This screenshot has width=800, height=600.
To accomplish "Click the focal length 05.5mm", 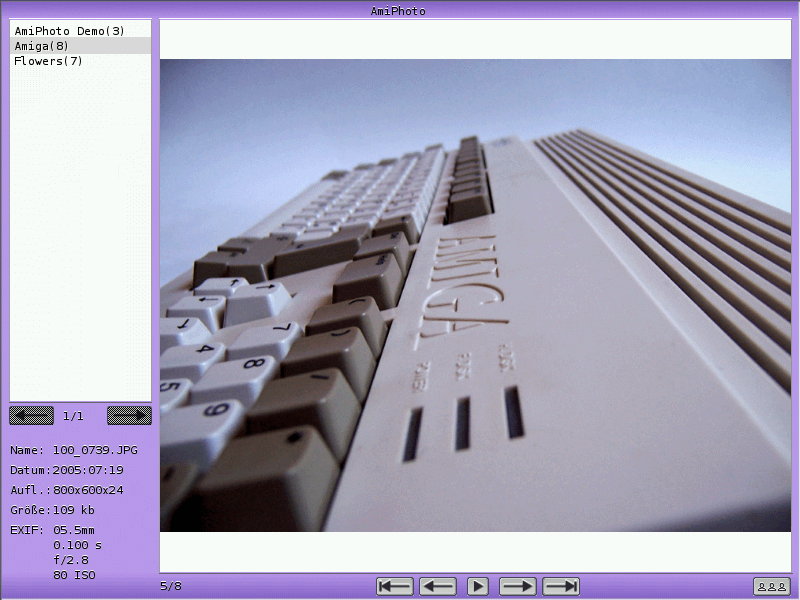I will 74,530.
